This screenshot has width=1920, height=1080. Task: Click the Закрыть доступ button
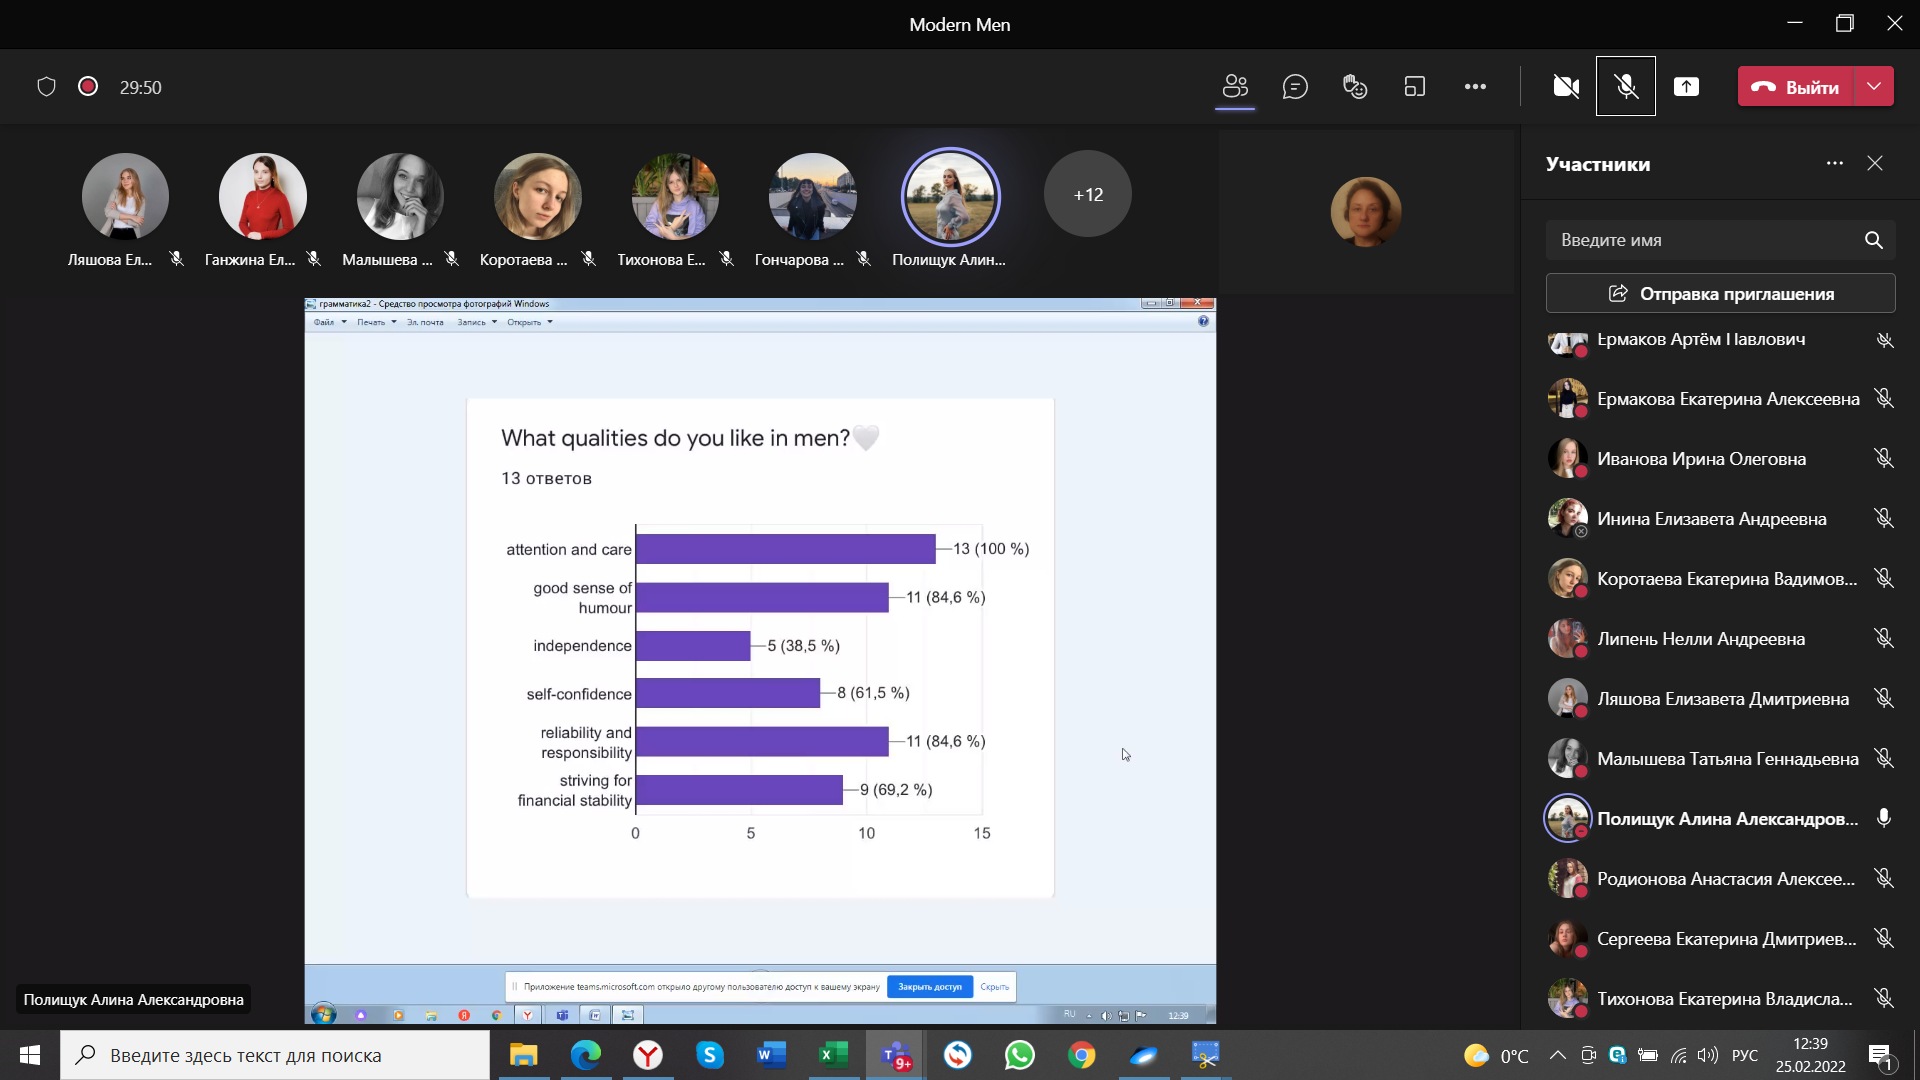(930, 986)
